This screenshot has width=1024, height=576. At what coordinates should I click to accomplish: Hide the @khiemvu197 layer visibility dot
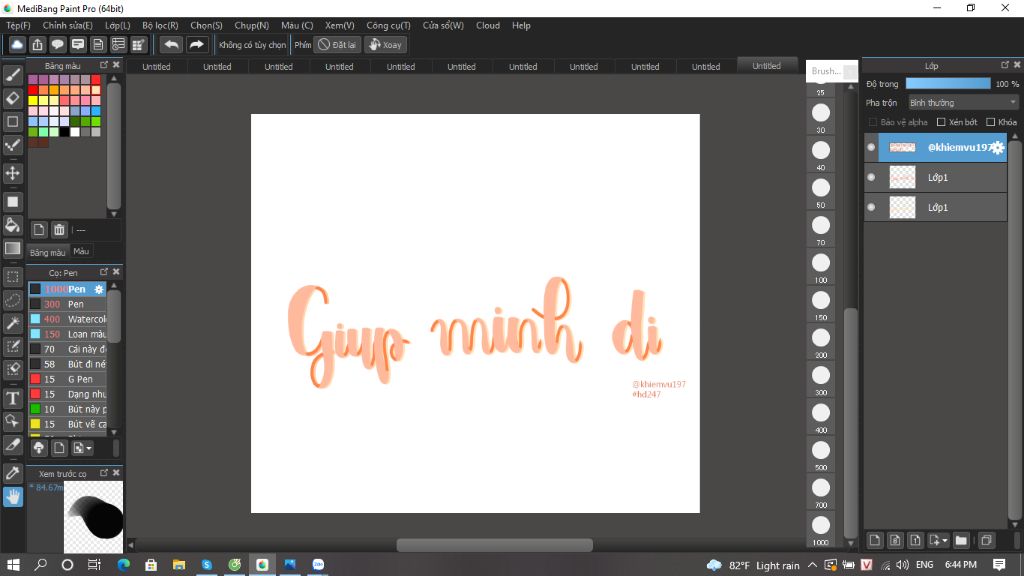pyautogui.click(x=871, y=147)
